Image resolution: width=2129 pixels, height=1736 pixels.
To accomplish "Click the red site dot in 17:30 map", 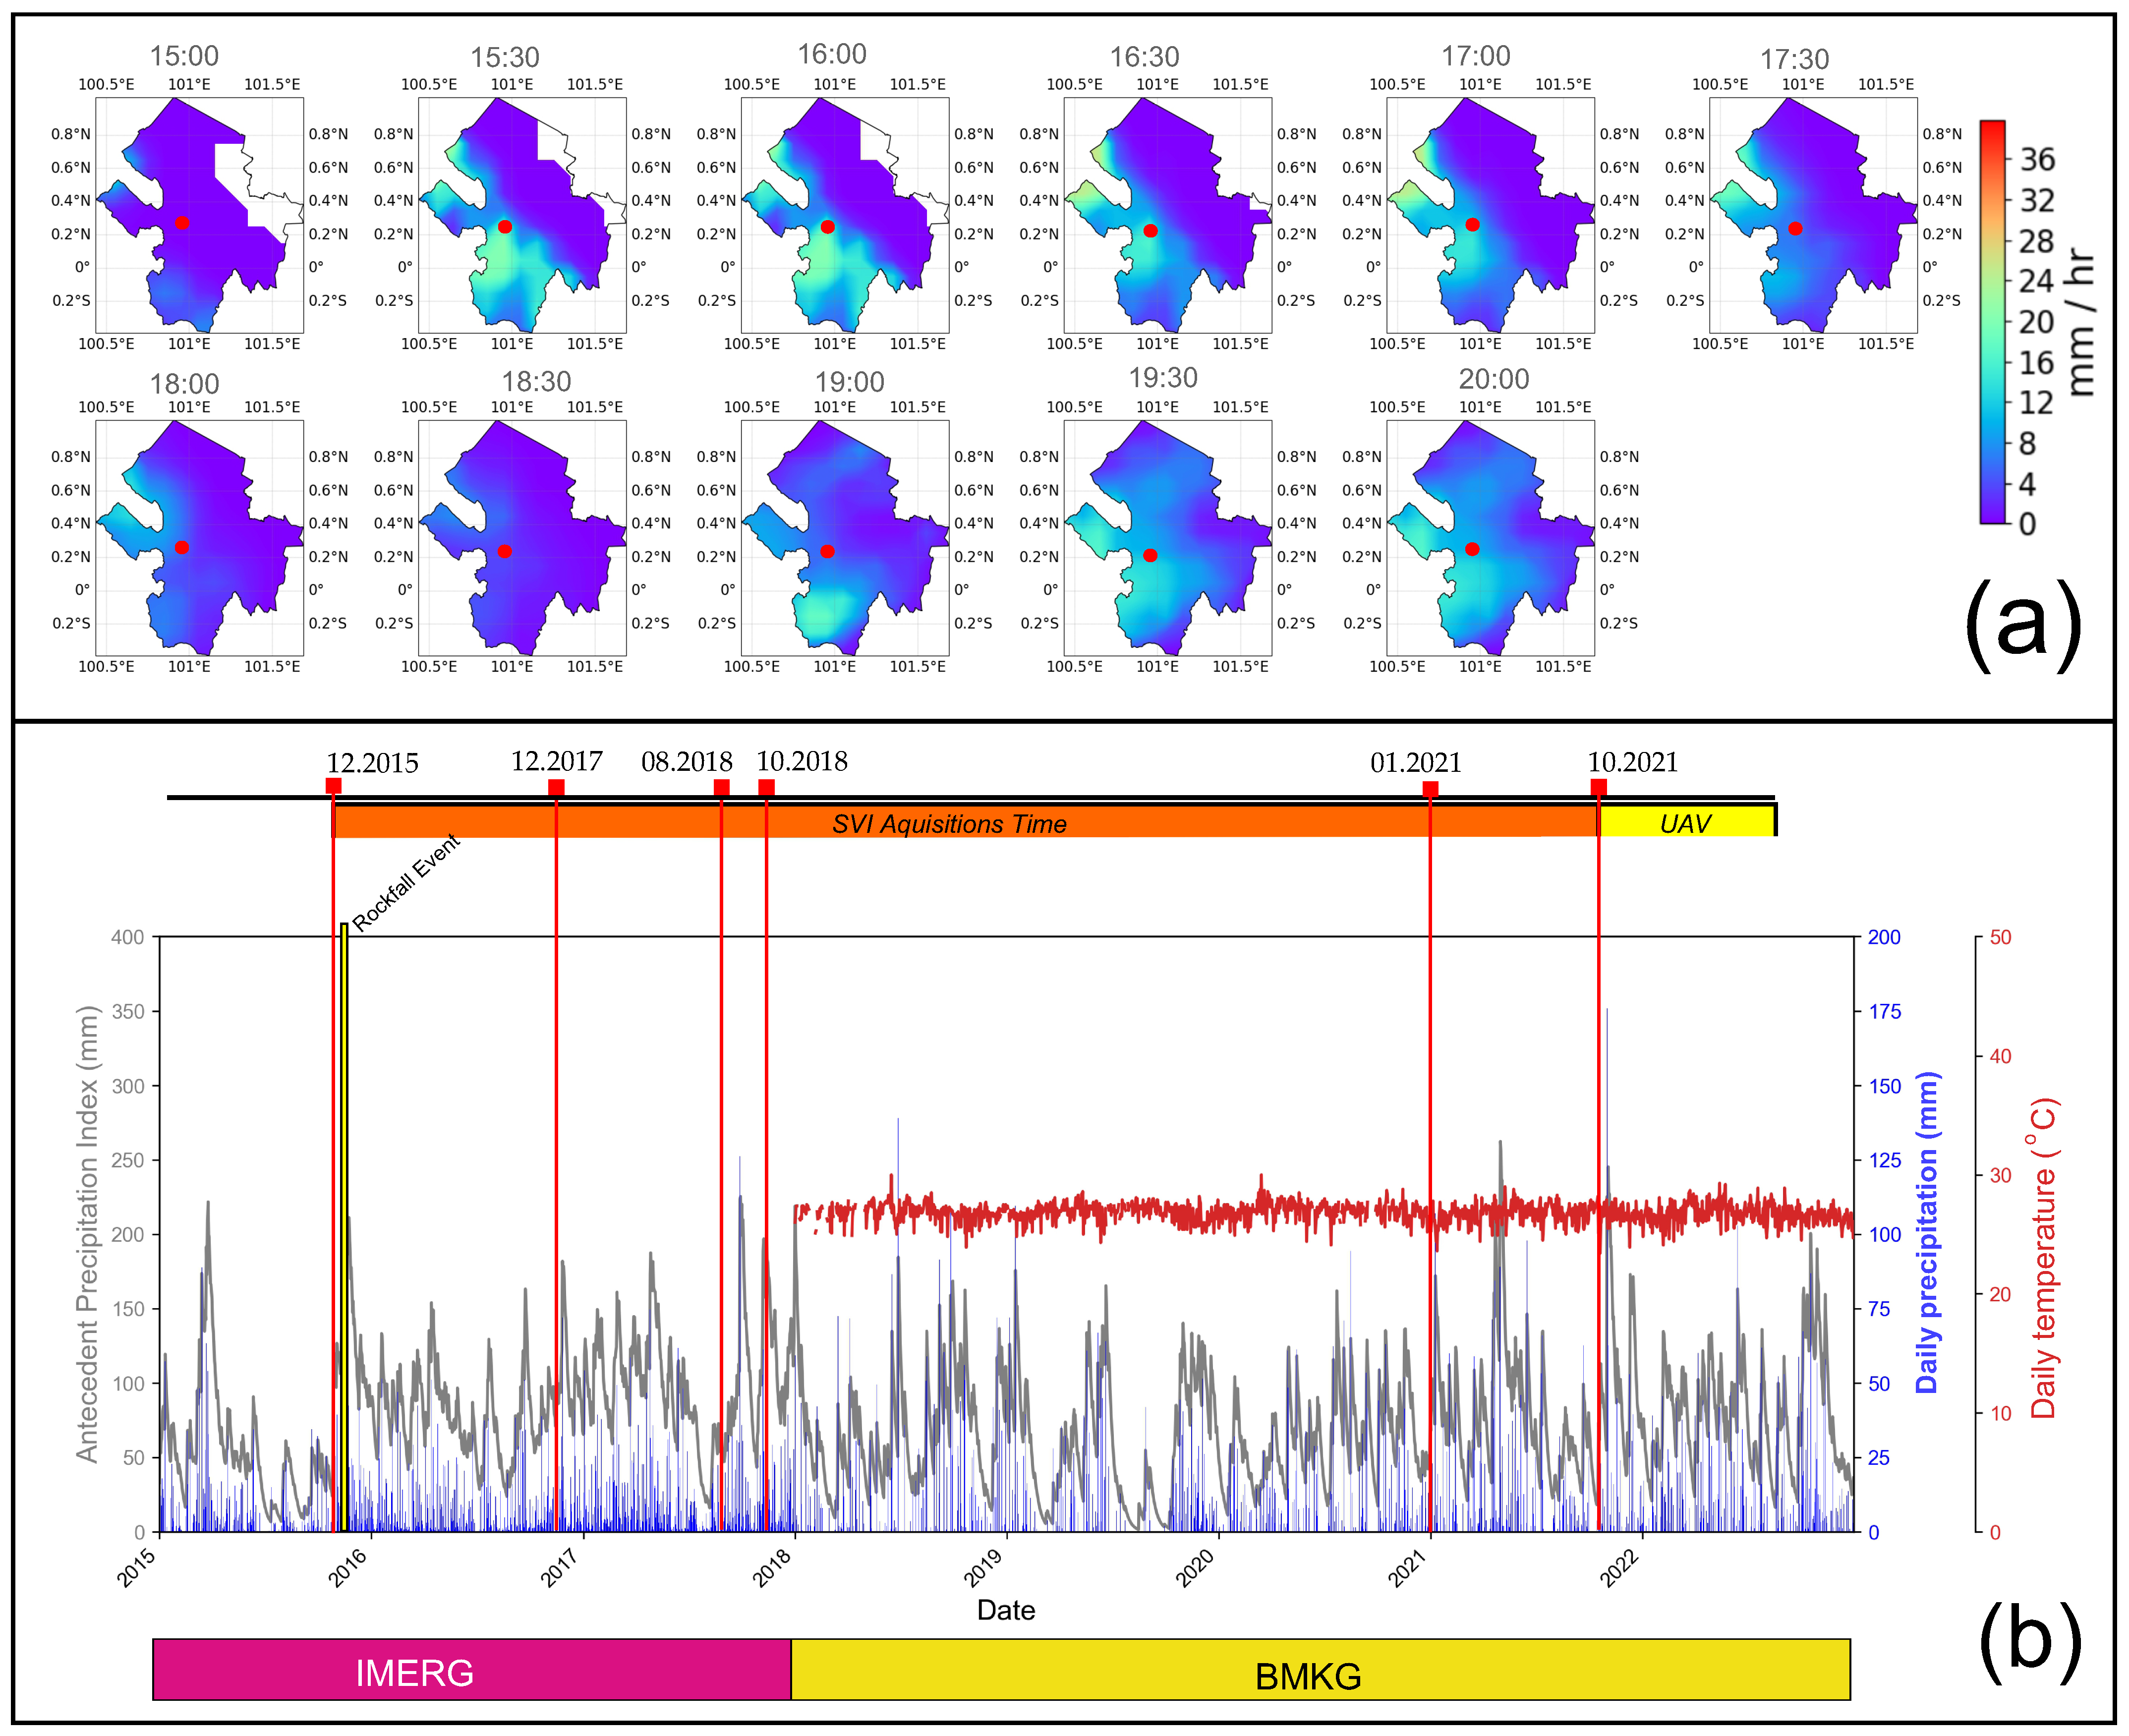I will tap(1795, 229).
